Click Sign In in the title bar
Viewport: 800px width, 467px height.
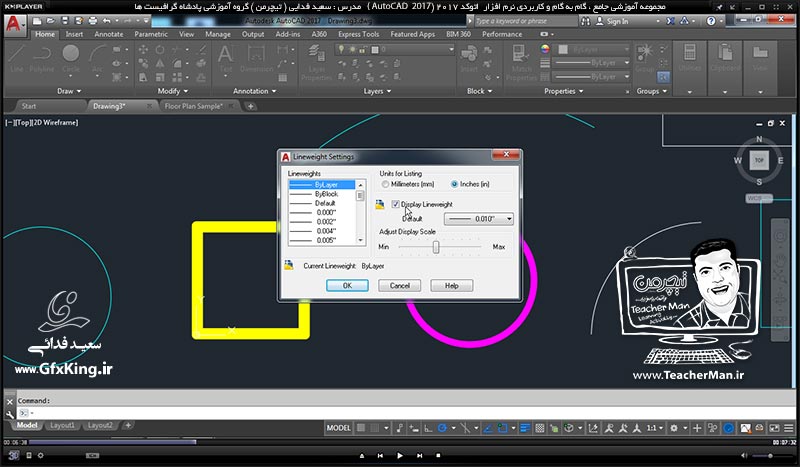pyautogui.click(x=617, y=21)
